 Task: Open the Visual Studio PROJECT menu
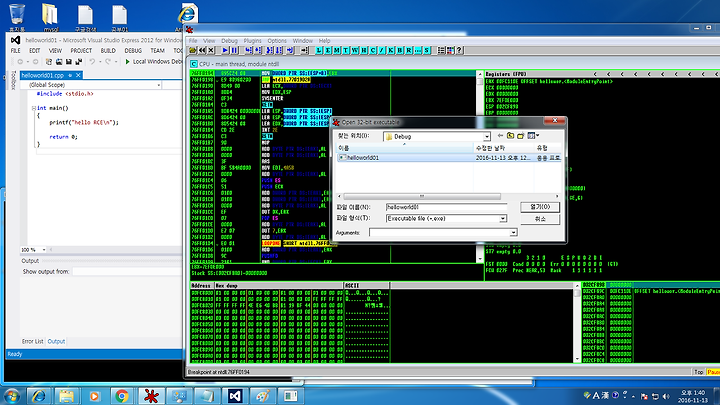point(81,51)
